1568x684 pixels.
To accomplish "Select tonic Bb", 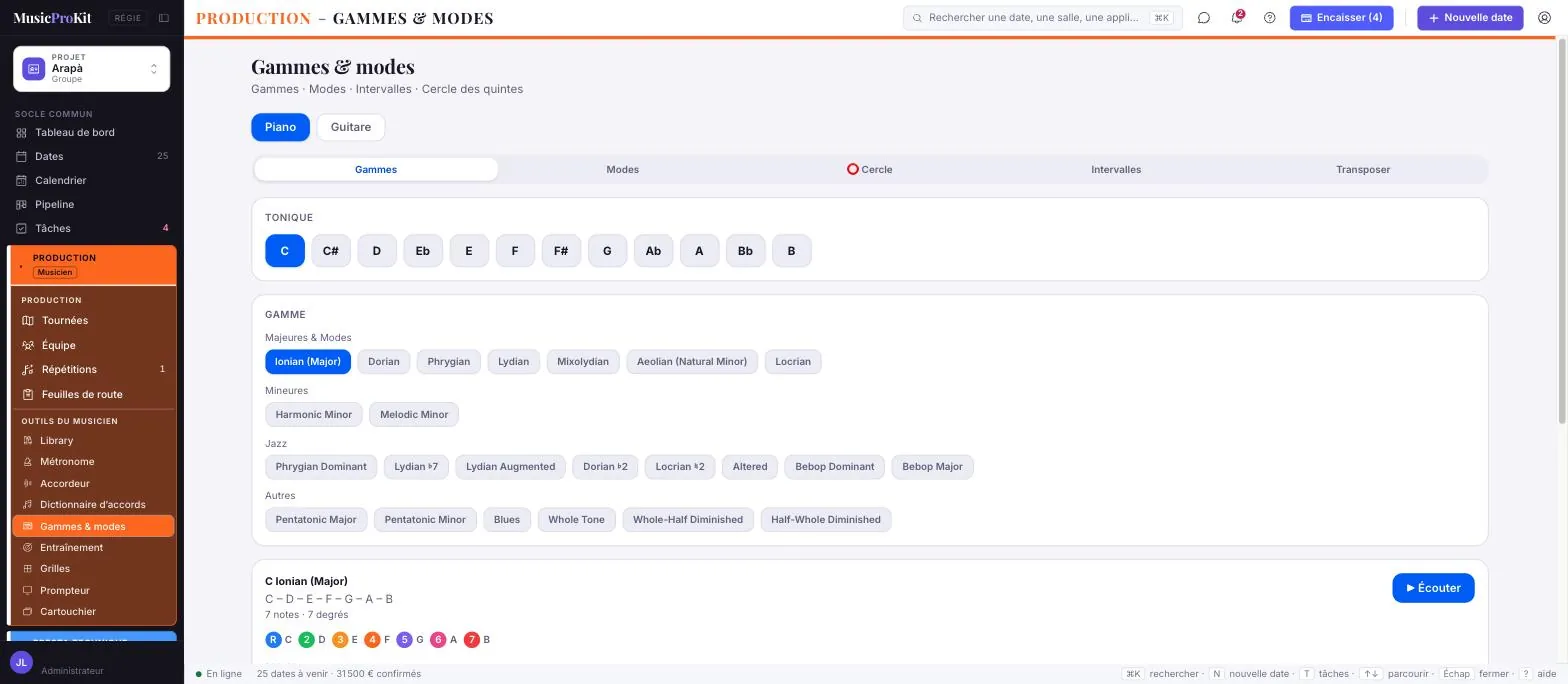I will pos(745,251).
